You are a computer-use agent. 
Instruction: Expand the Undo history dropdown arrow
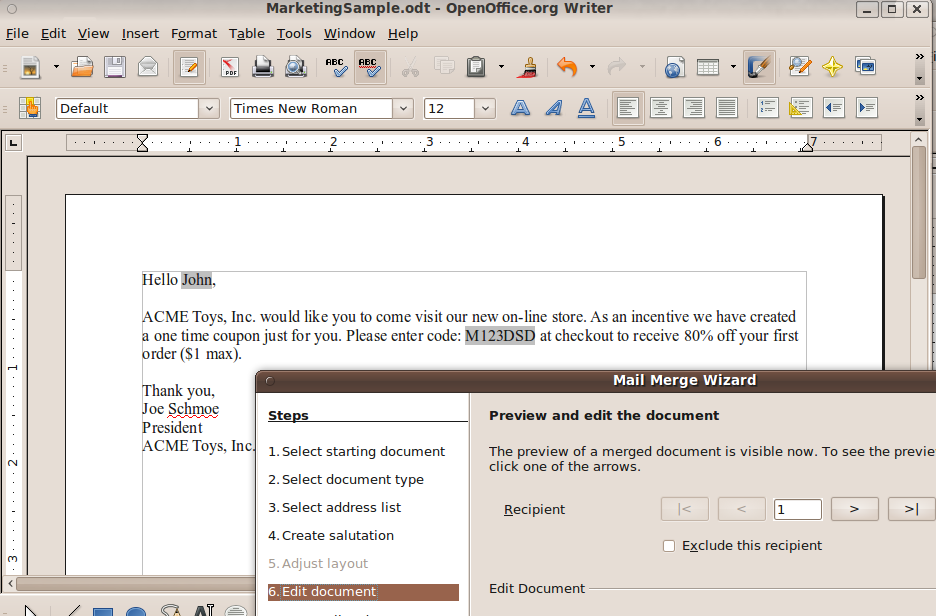click(592, 67)
